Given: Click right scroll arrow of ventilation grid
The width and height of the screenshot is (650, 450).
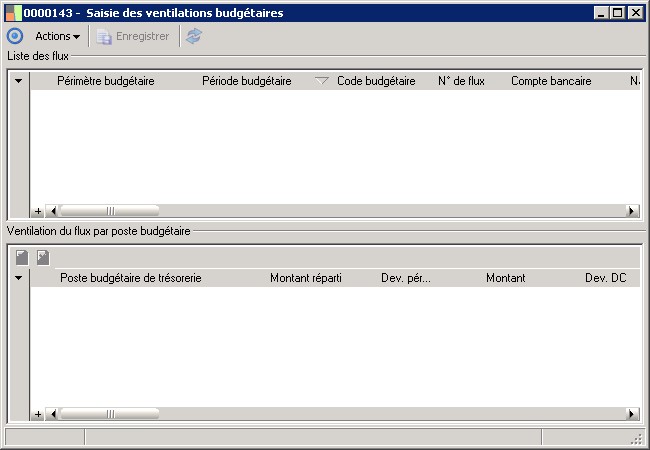Looking at the screenshot, I should [x=632, y=414].
